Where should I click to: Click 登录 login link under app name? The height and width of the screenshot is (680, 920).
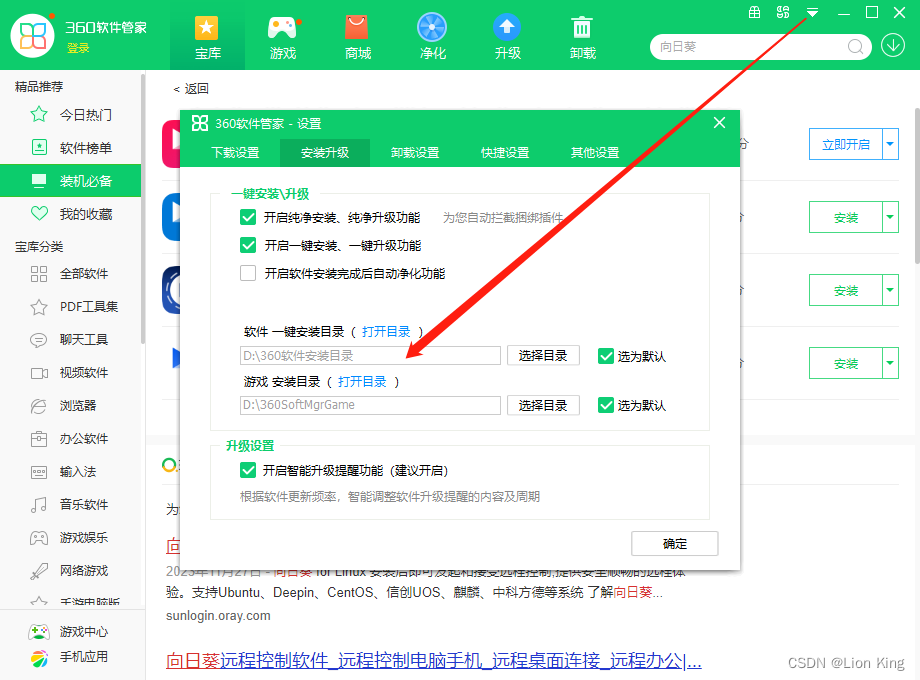tap(78, 48)
